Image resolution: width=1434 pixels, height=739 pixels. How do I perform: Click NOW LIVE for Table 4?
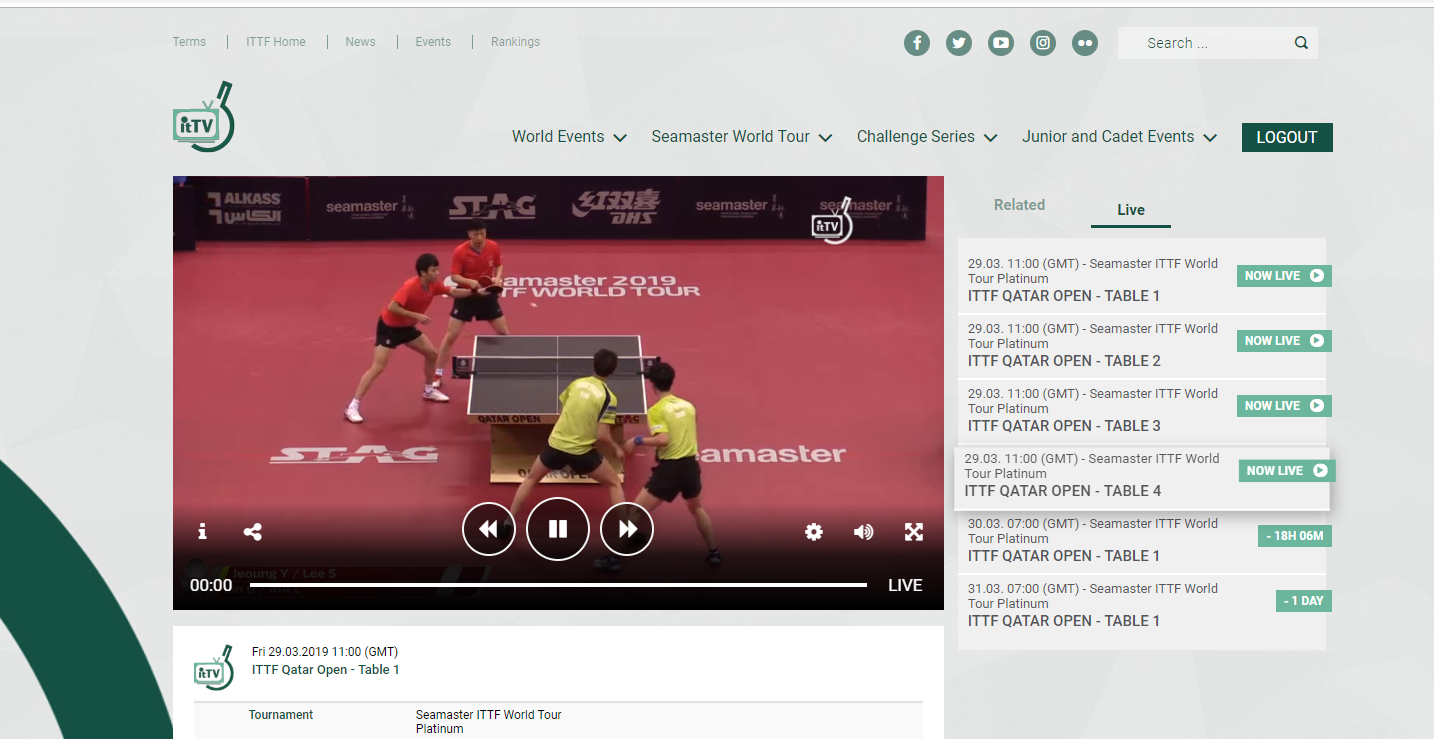pos(1286,471)
